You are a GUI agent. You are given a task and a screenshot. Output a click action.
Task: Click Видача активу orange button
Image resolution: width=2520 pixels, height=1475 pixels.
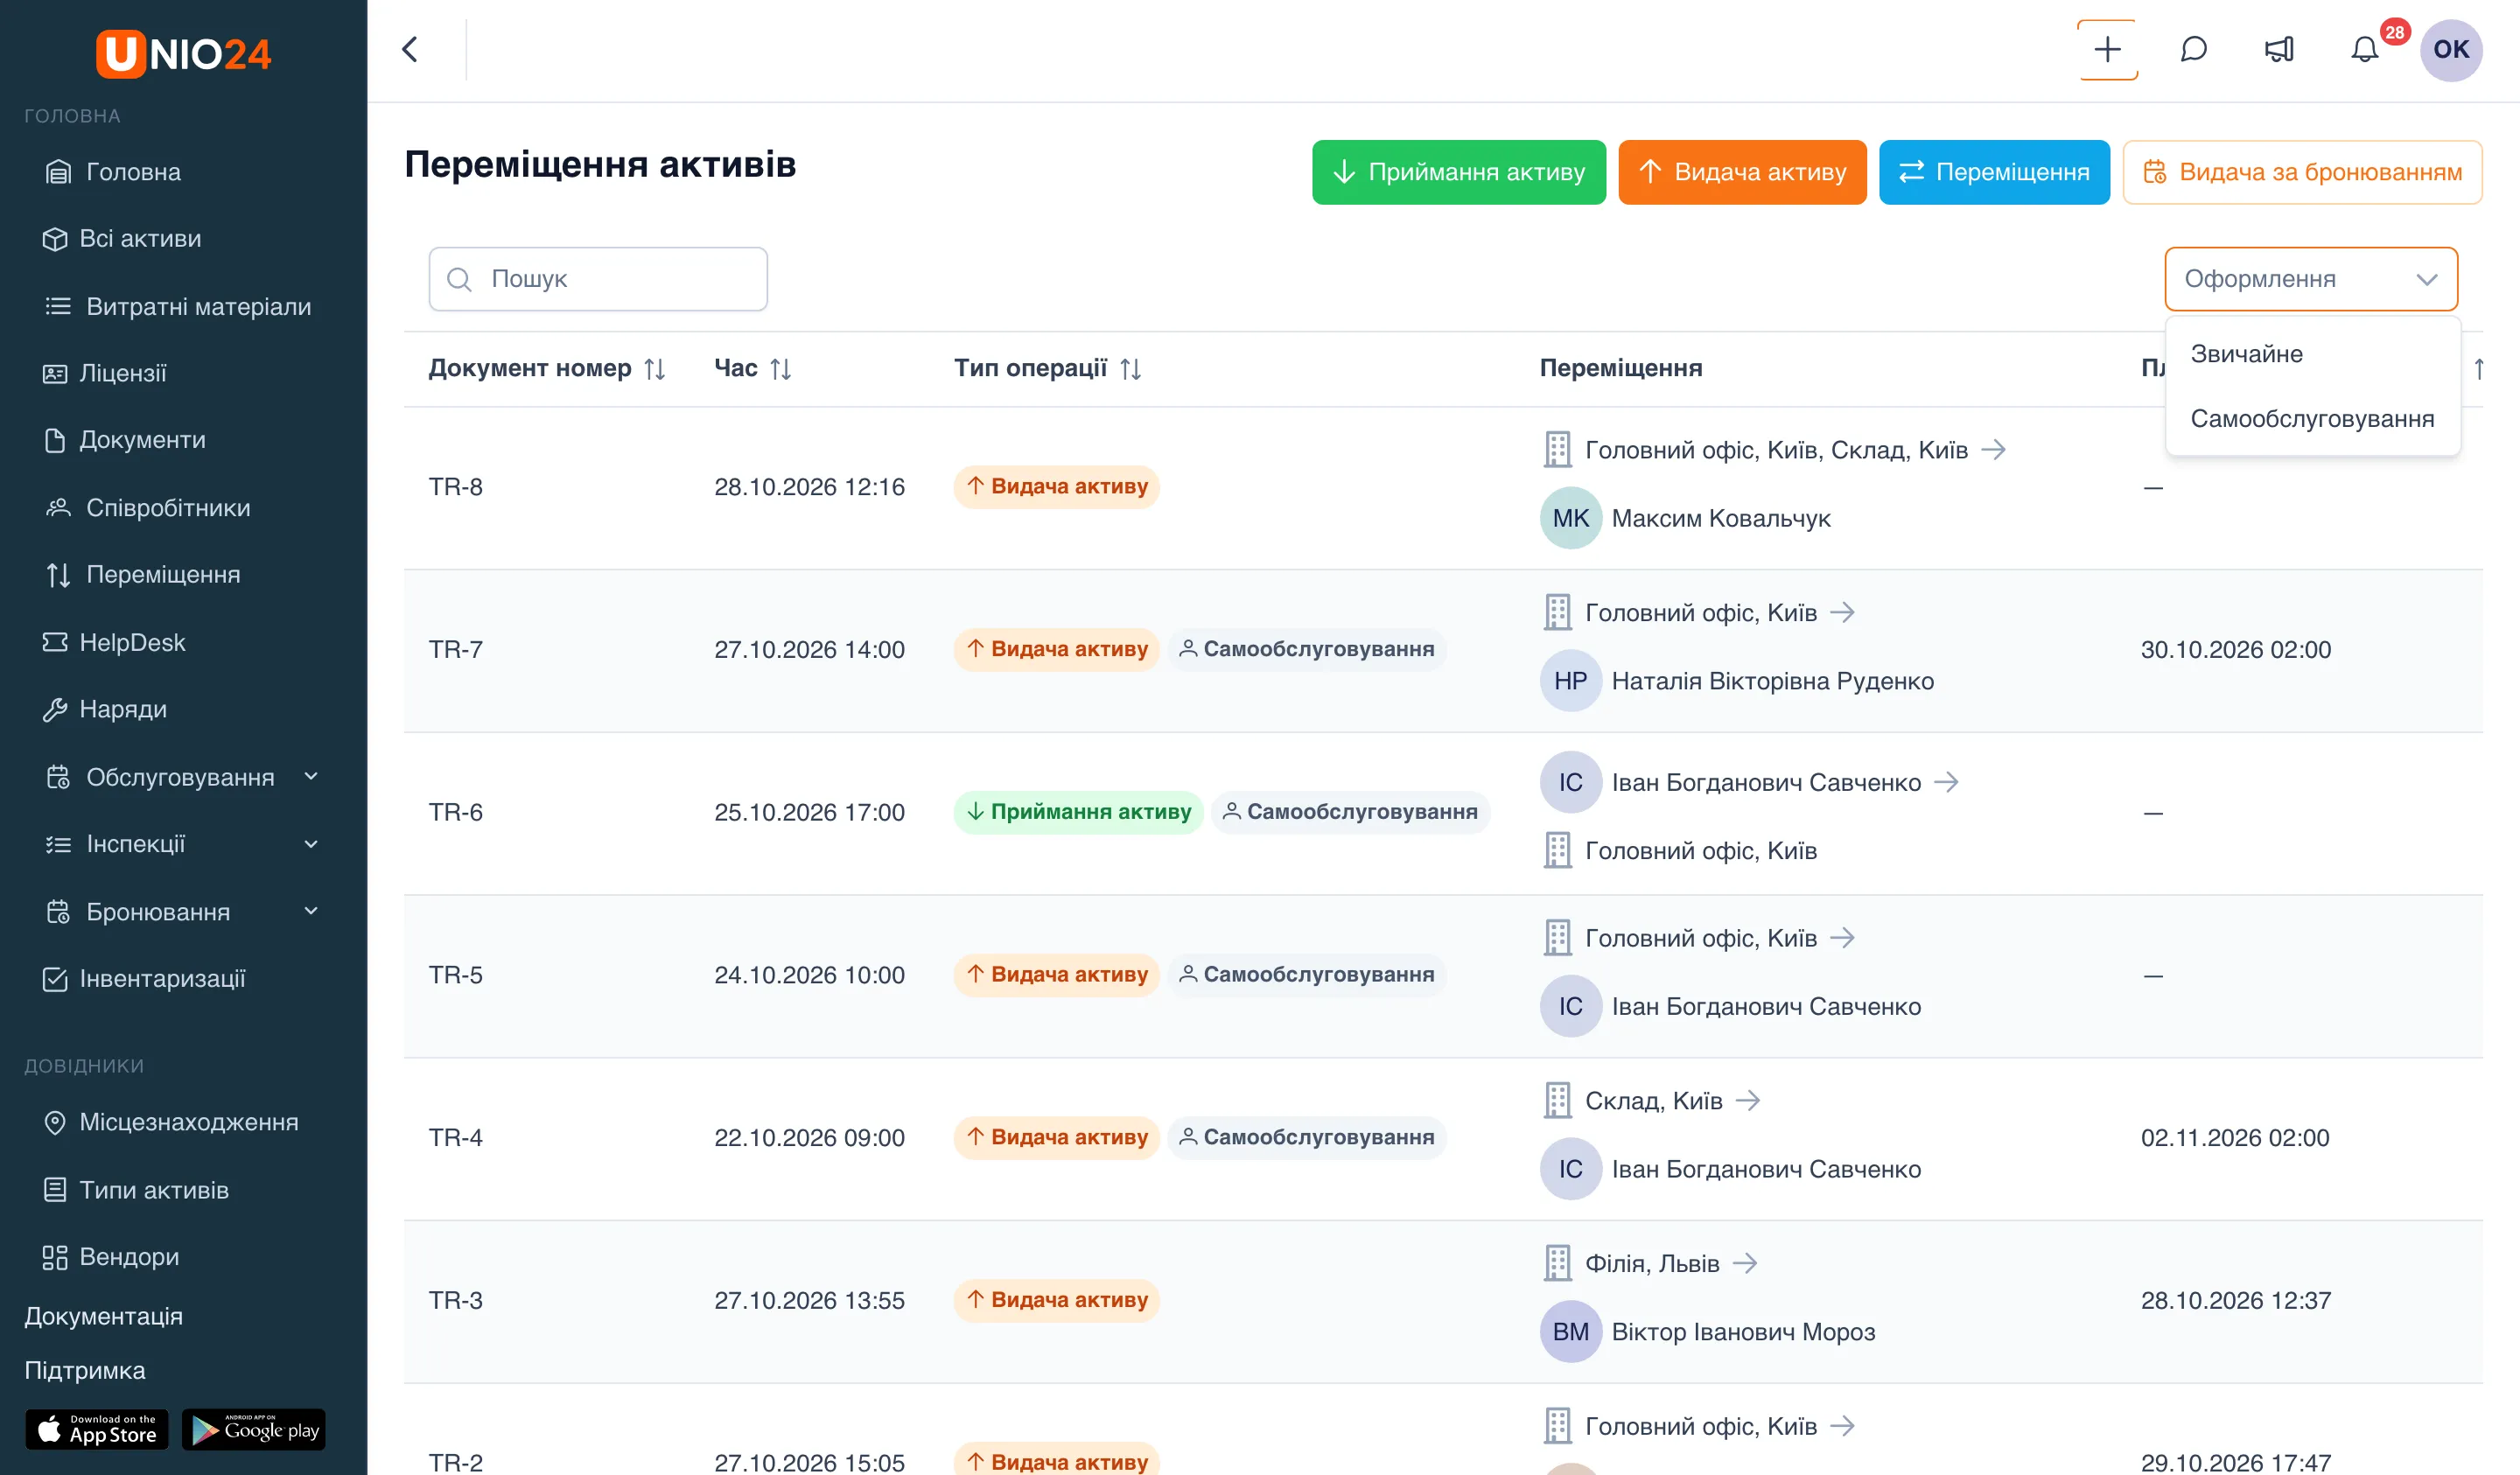coord(1742,172)
